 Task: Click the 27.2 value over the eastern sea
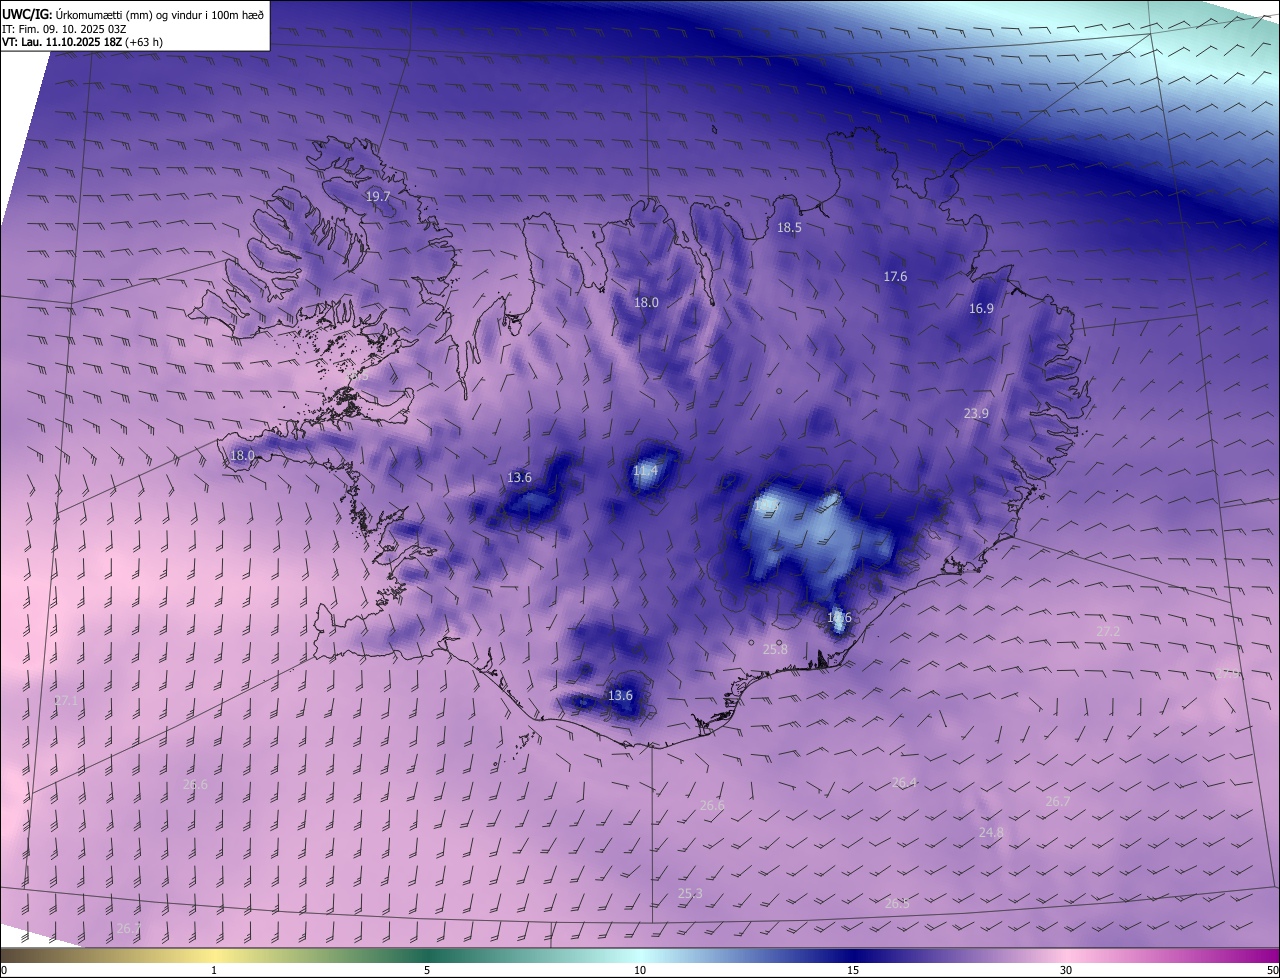pyautogui.click(x=1108, y=631)
